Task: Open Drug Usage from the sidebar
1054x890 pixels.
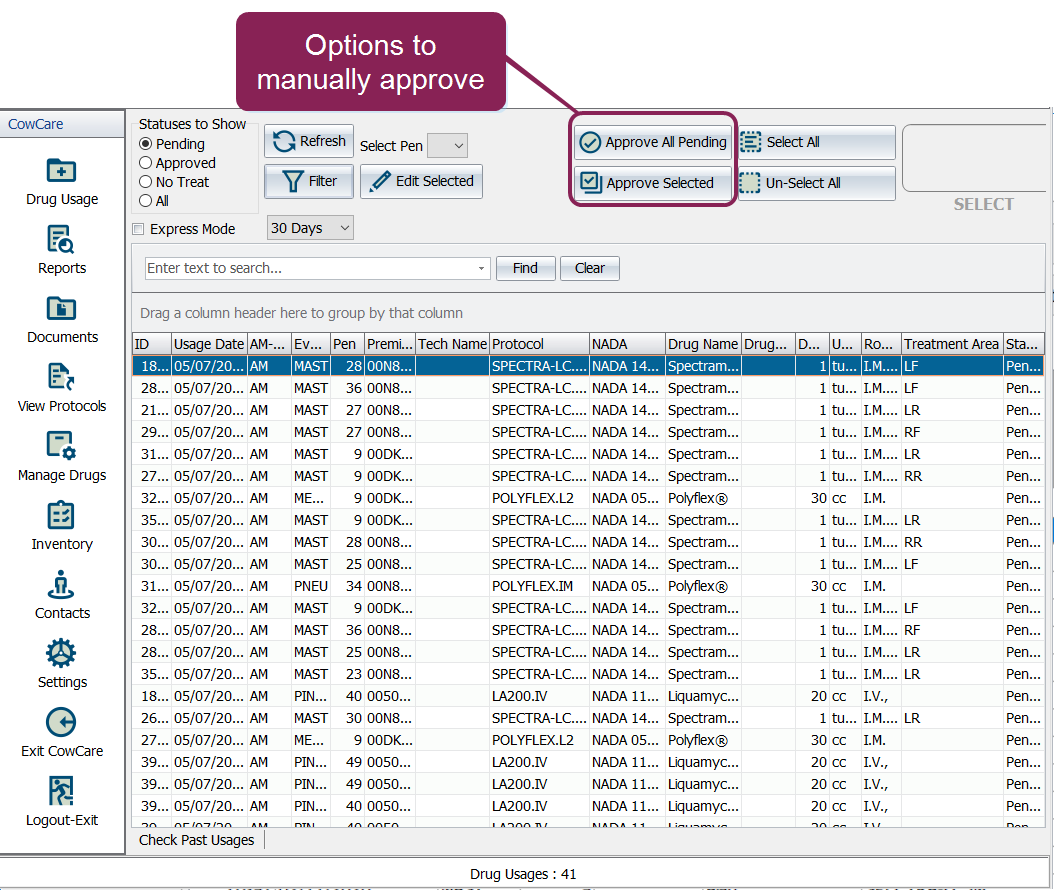Action: (x=62, y=171)
